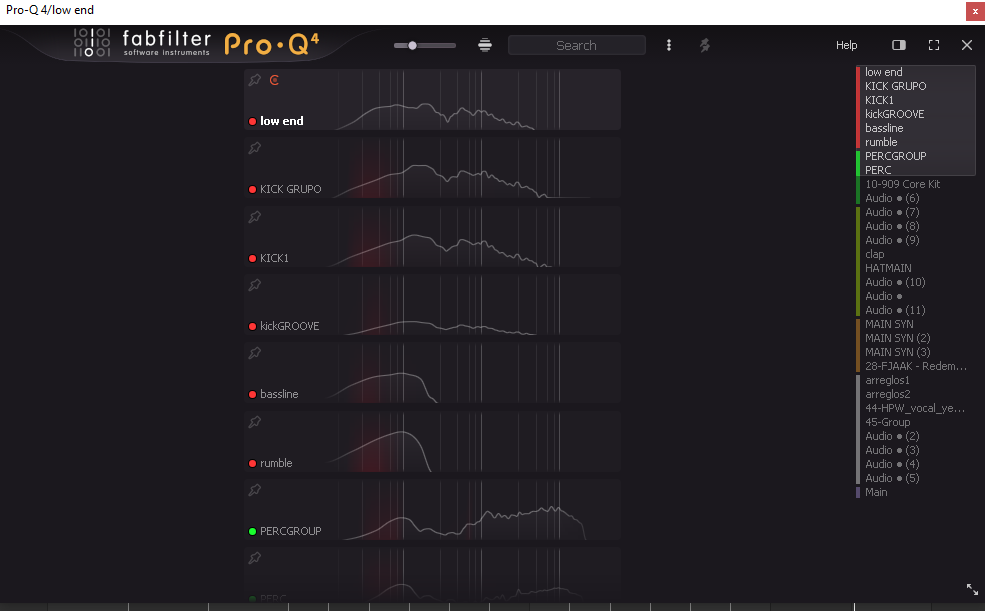Pin the low end instance
985x611 pixels.
(x=254, y=80)
